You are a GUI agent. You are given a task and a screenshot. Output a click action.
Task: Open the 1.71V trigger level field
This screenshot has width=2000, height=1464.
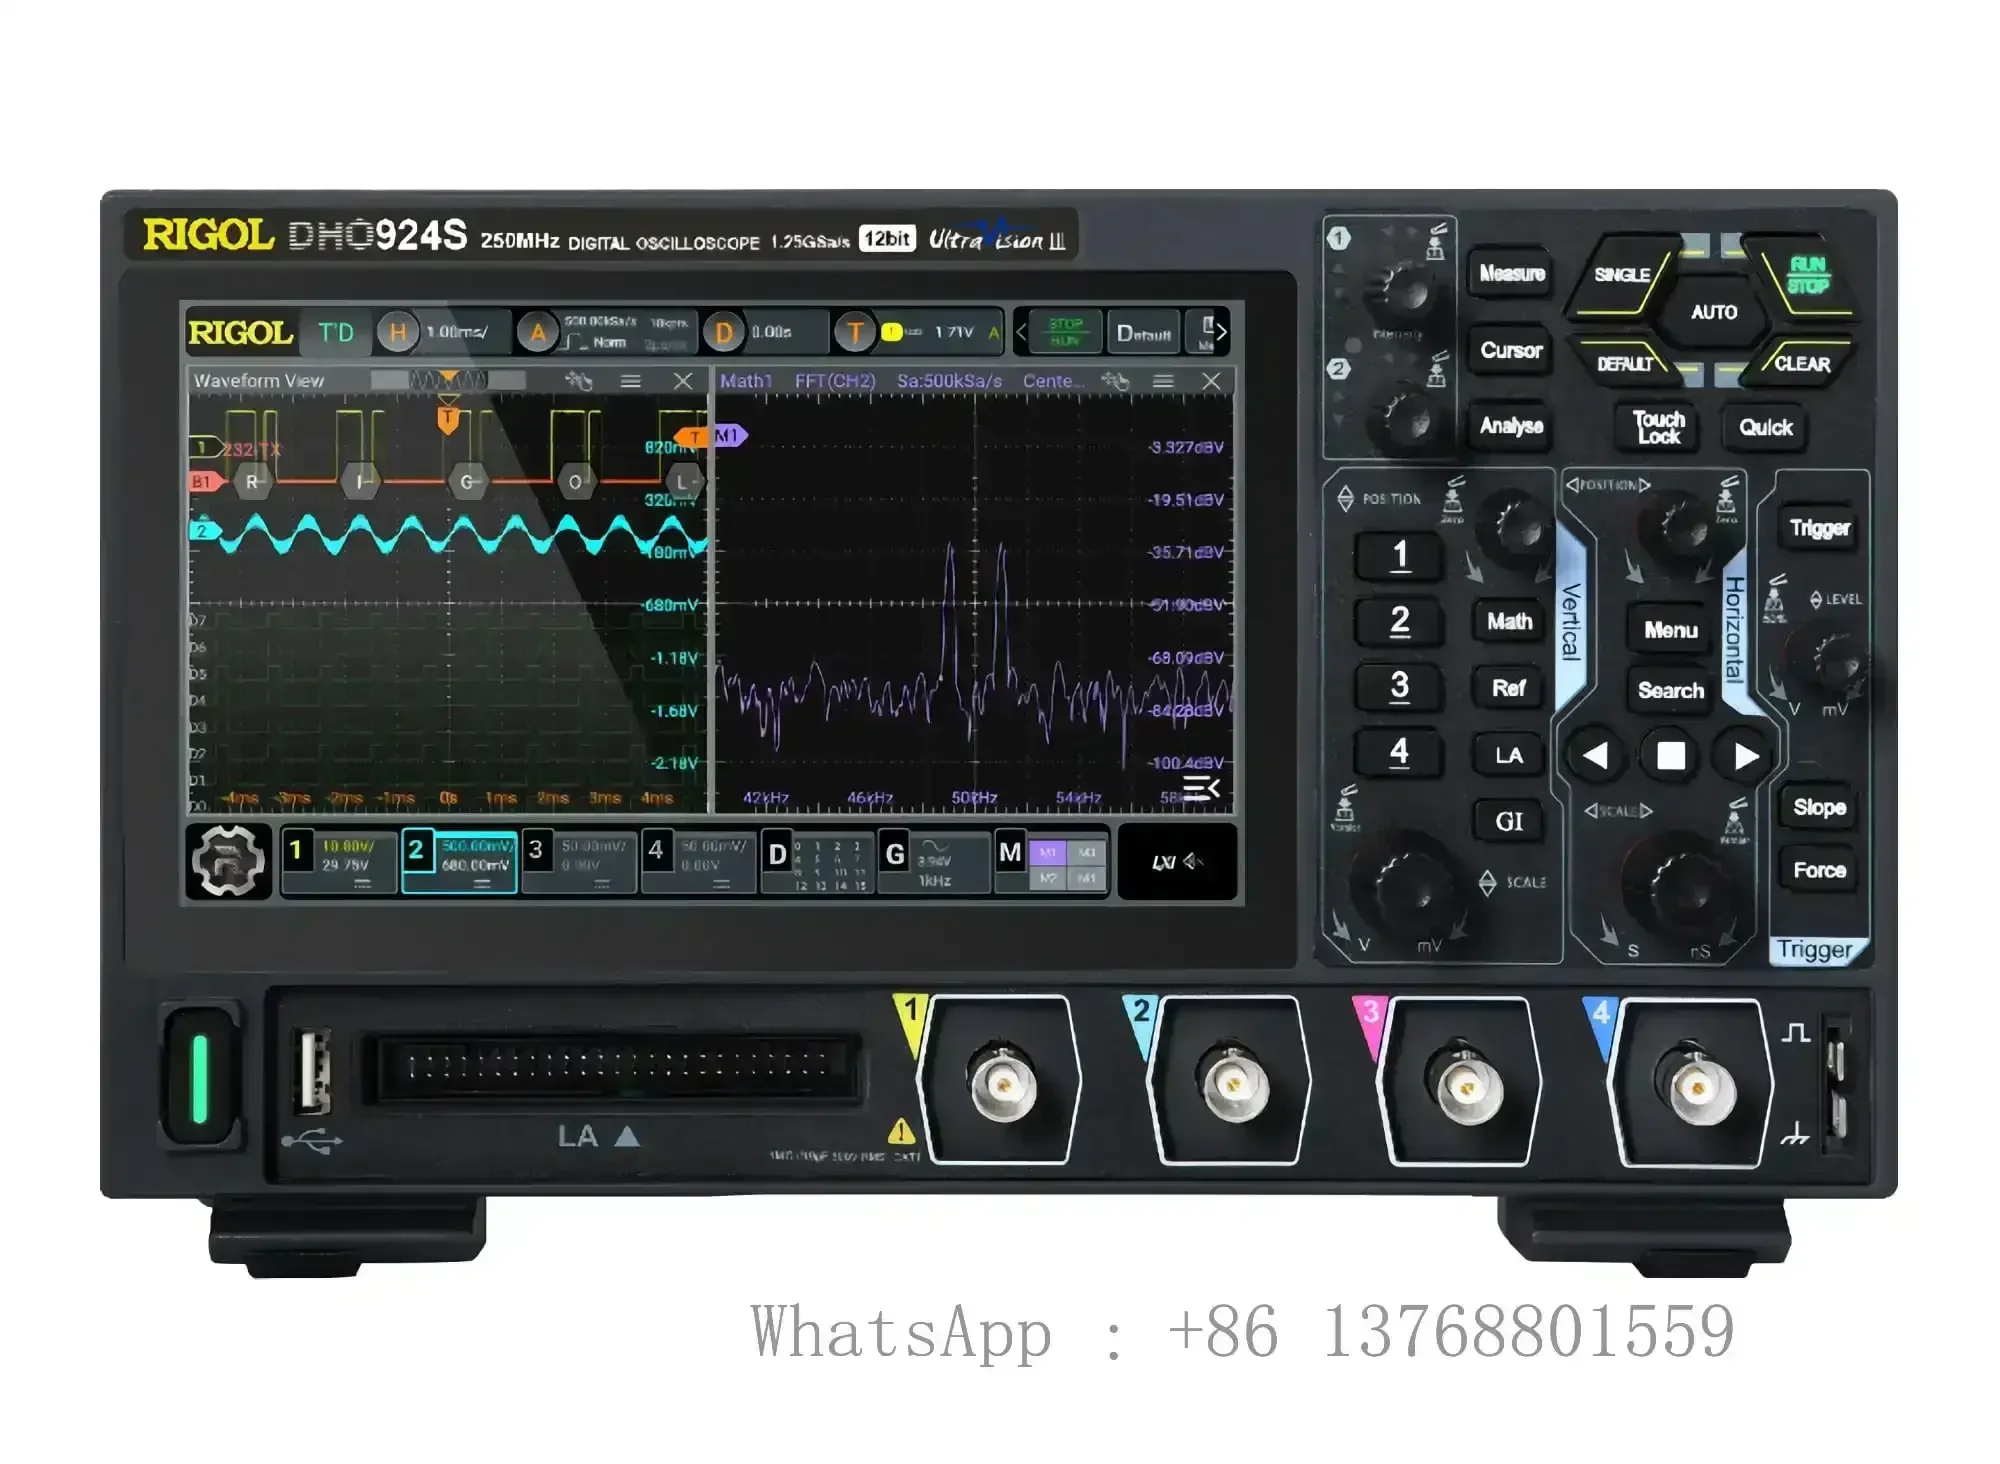click(x=954, y=332)
